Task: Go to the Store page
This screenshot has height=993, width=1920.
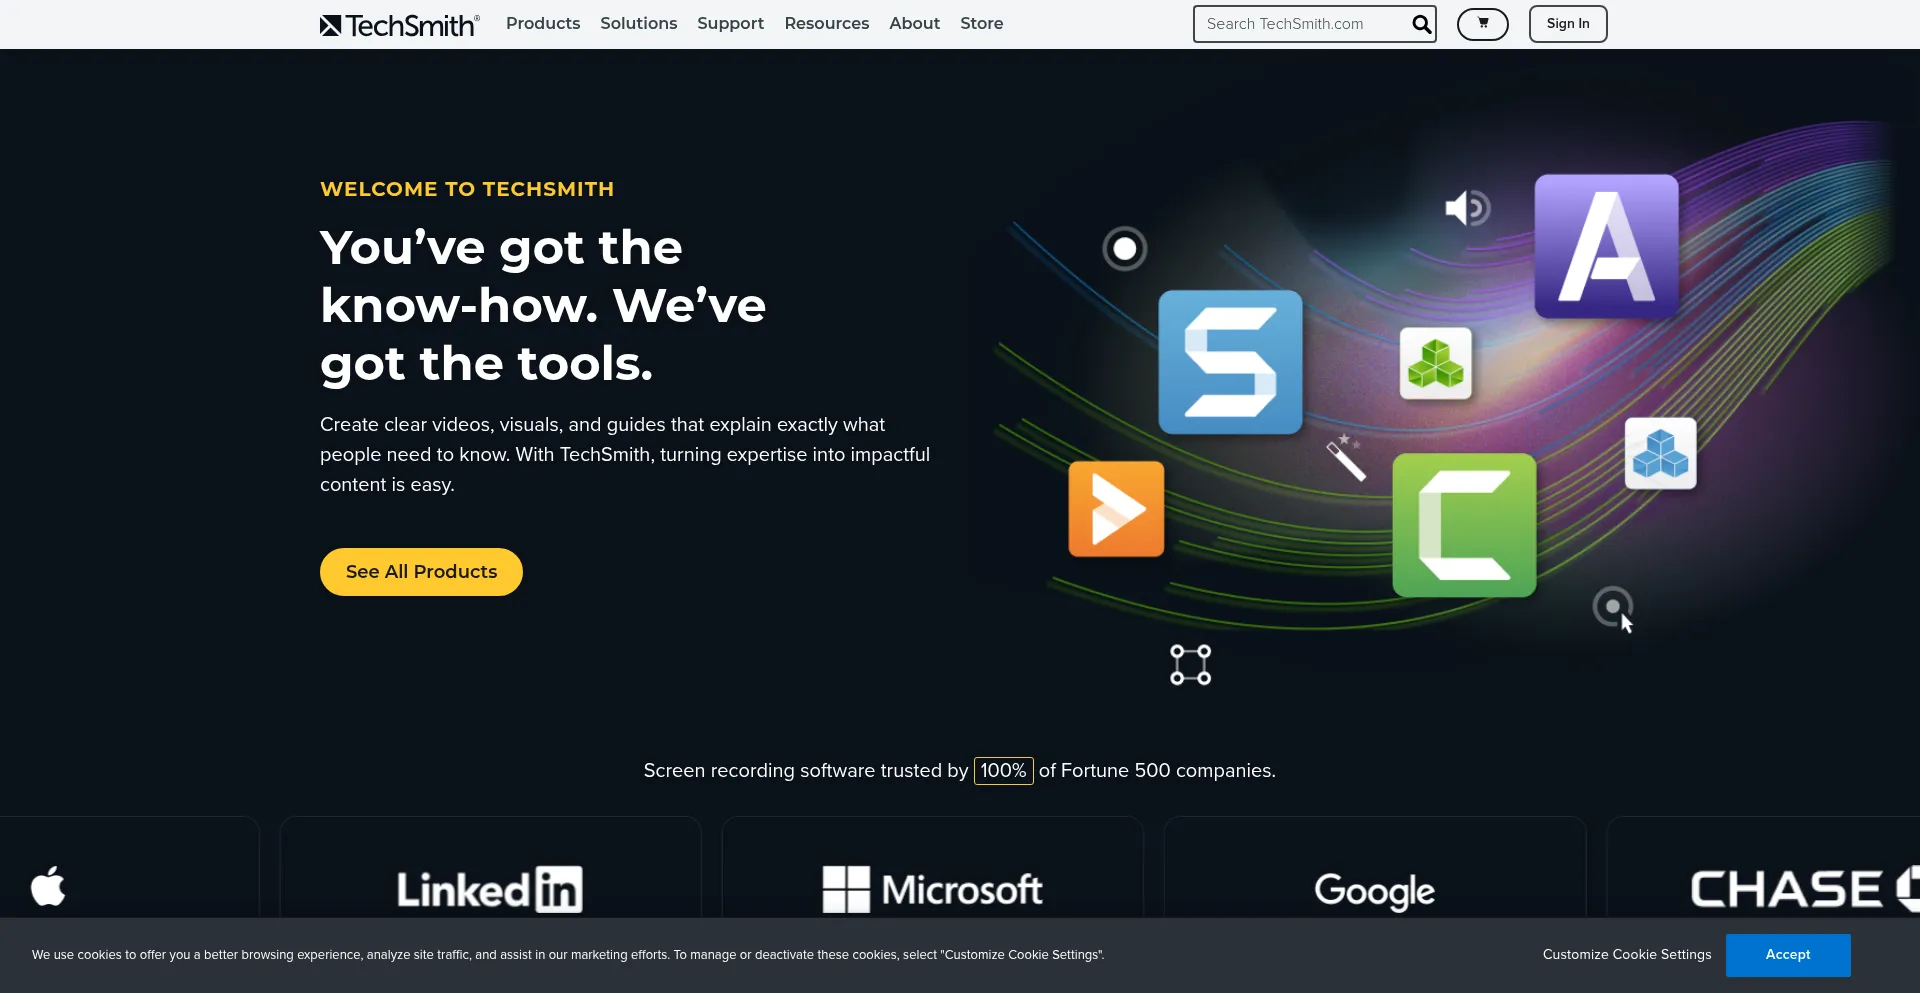Action: click(981, 24)
